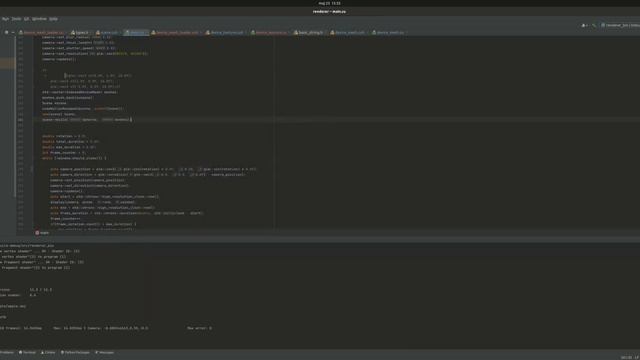Select the main.cu editor tab

click(136, 32)
